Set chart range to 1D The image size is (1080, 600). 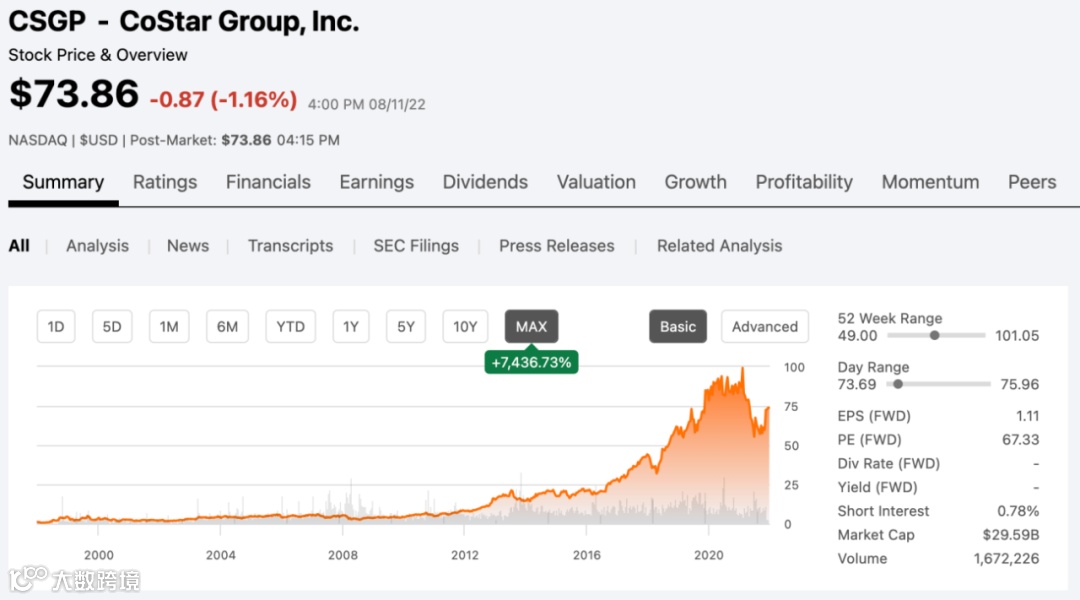tap(56, 327)
